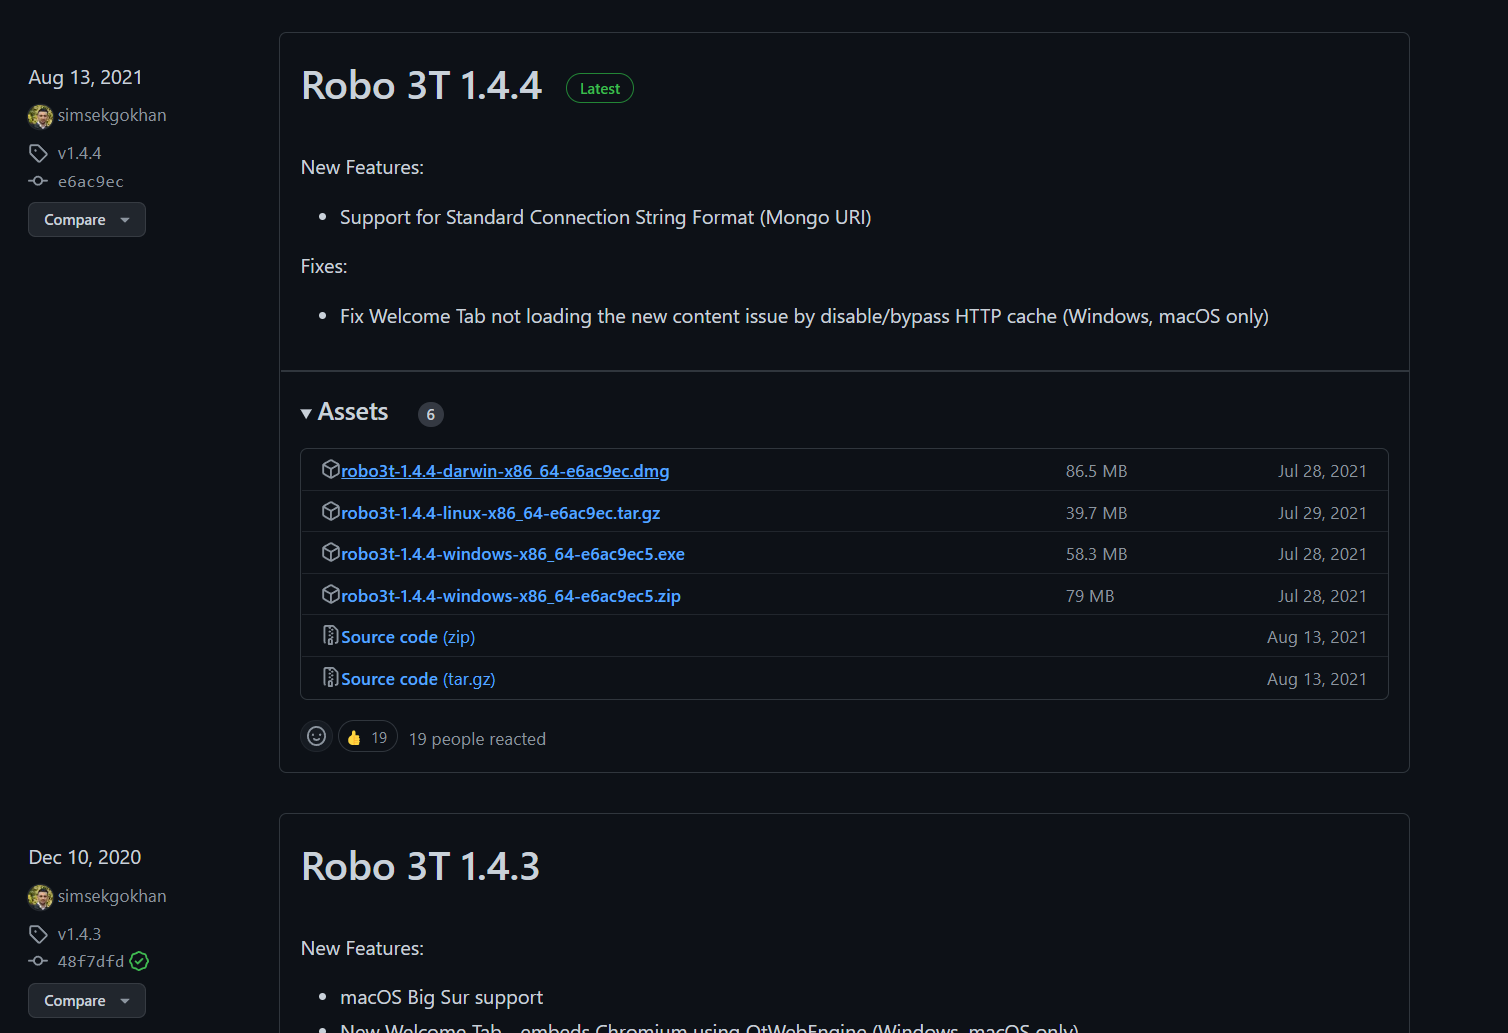
Task: Click the tag icon next to v1.4.4
Action: [38, 153]
